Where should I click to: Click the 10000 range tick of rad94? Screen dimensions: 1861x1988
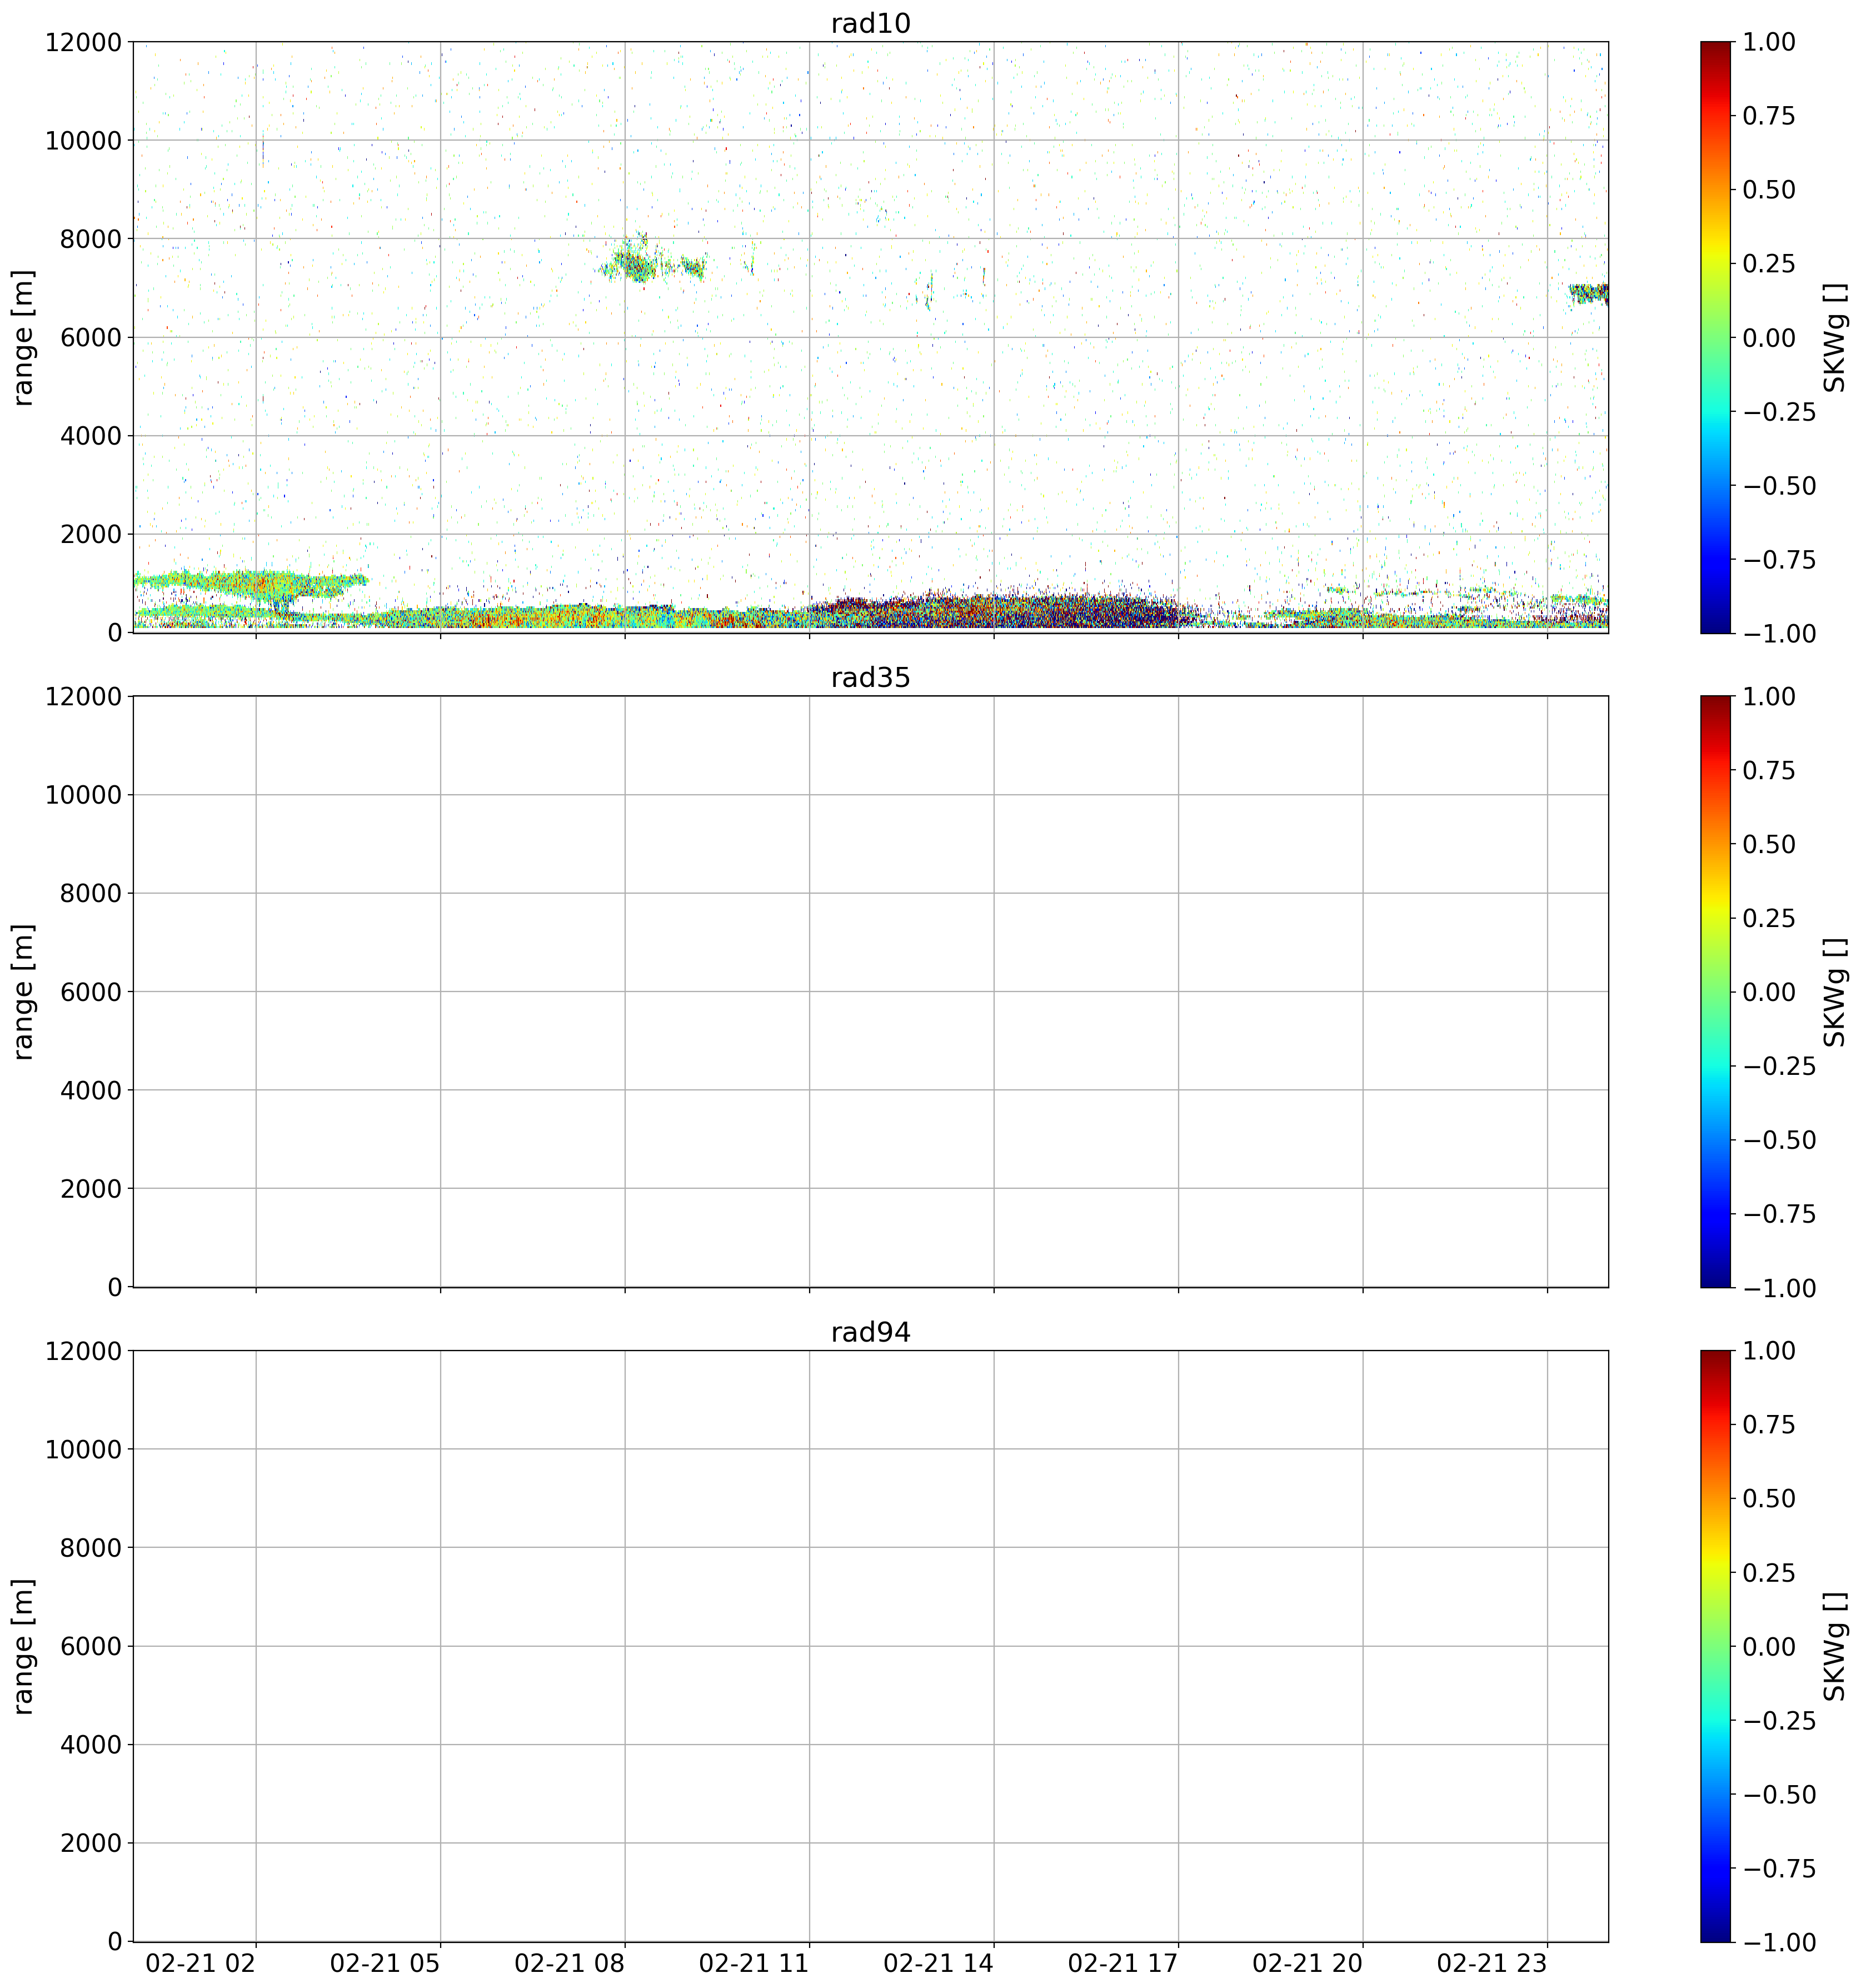coord(83,1450)
